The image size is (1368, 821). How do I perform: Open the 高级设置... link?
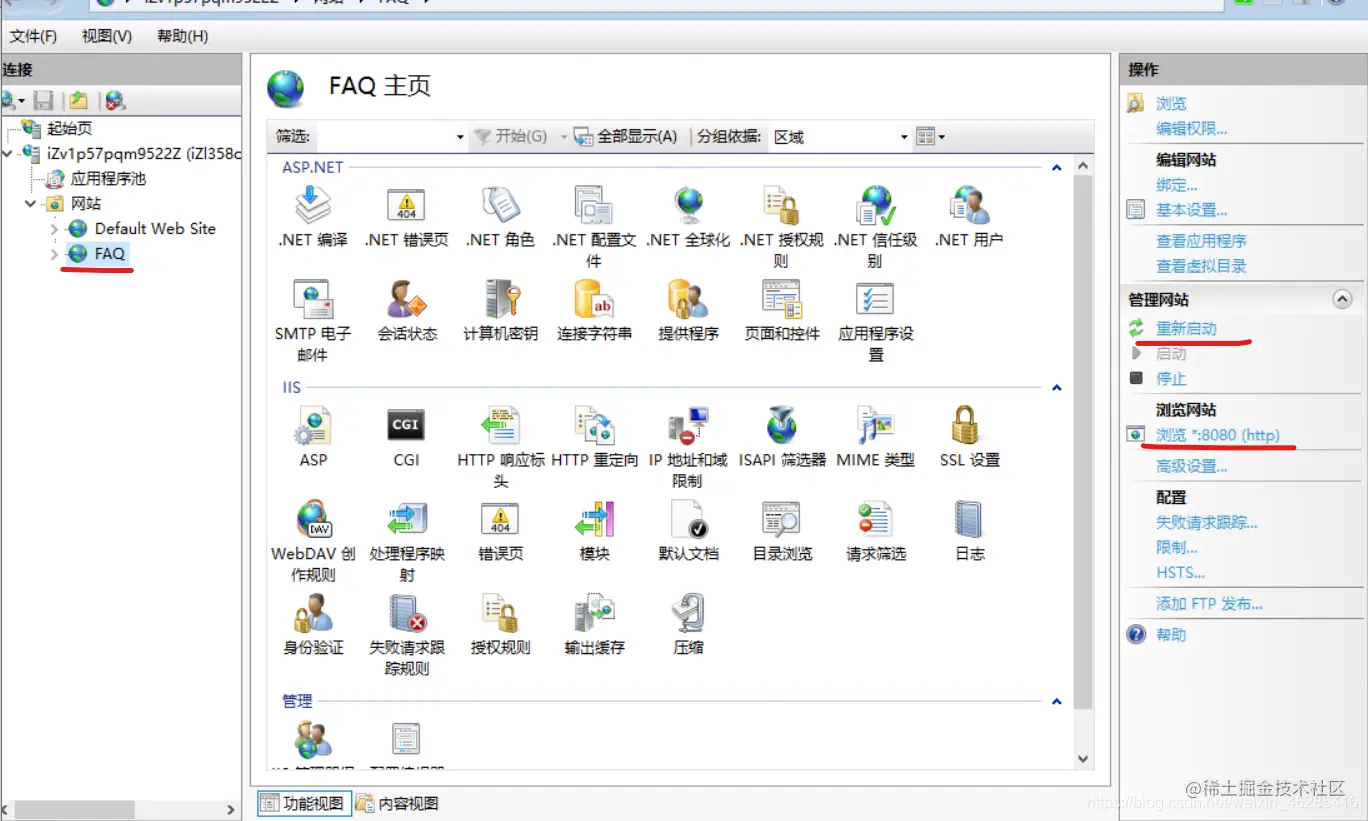[1192, 466]
